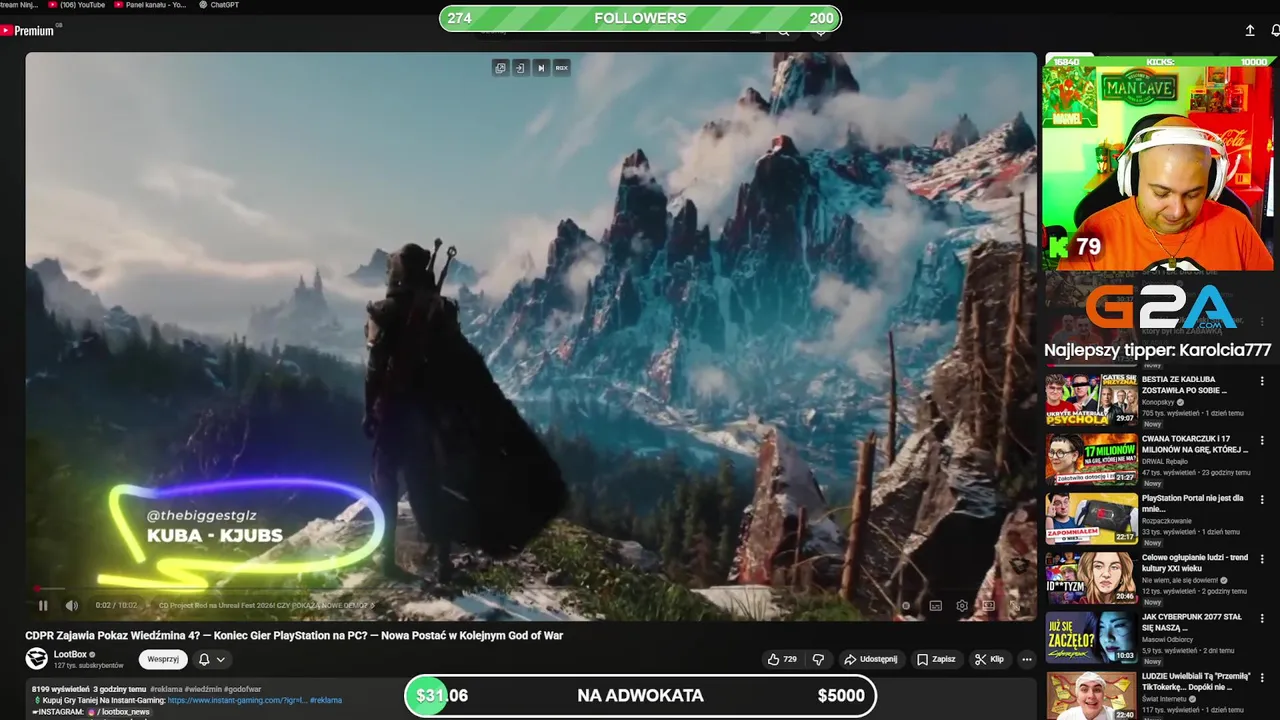This screenshot has width=1280, height=720.
Task: Toggle autoplay switch in player controls
Action: pyautogui.click(x=906, y=605)
